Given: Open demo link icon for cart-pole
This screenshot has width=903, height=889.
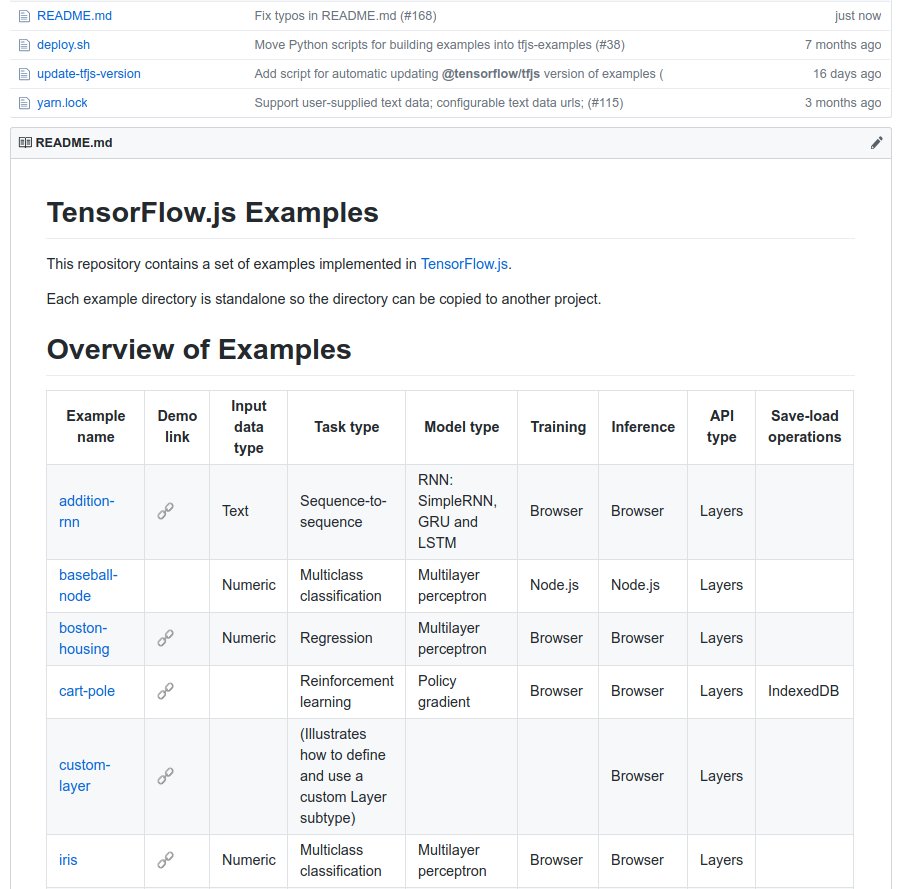Looking at the screenshot, I should point(165,691).
